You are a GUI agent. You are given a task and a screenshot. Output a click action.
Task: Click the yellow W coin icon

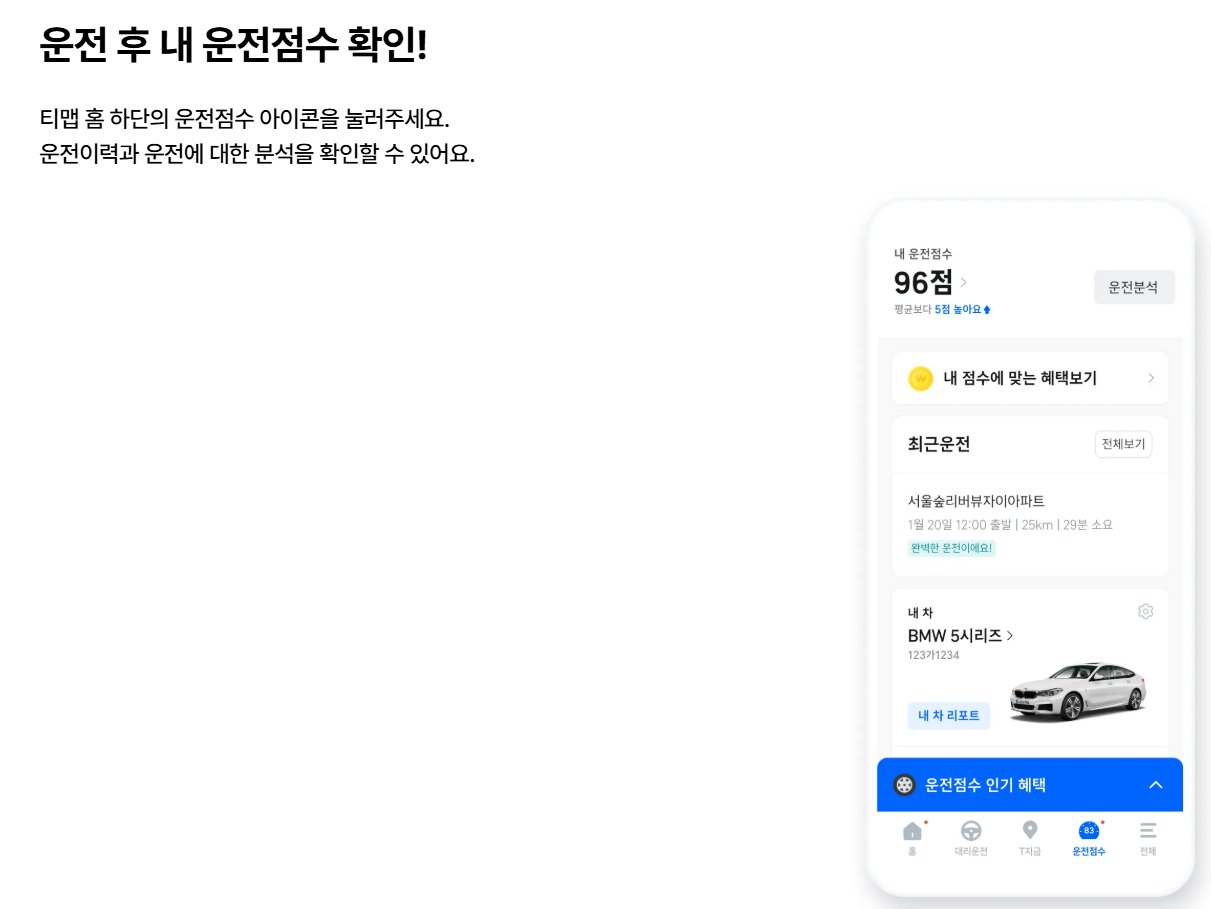tap(920, 378)
